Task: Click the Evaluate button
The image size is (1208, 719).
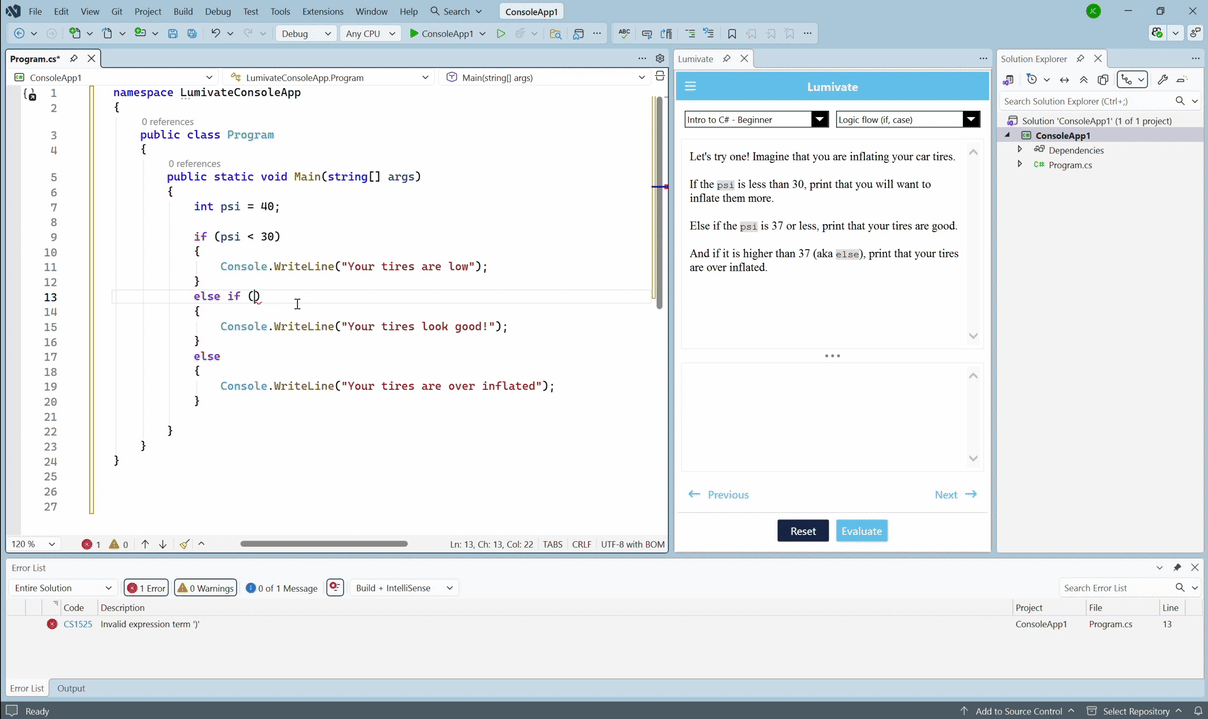Action: pyautogui.click(x=861, y=531)
